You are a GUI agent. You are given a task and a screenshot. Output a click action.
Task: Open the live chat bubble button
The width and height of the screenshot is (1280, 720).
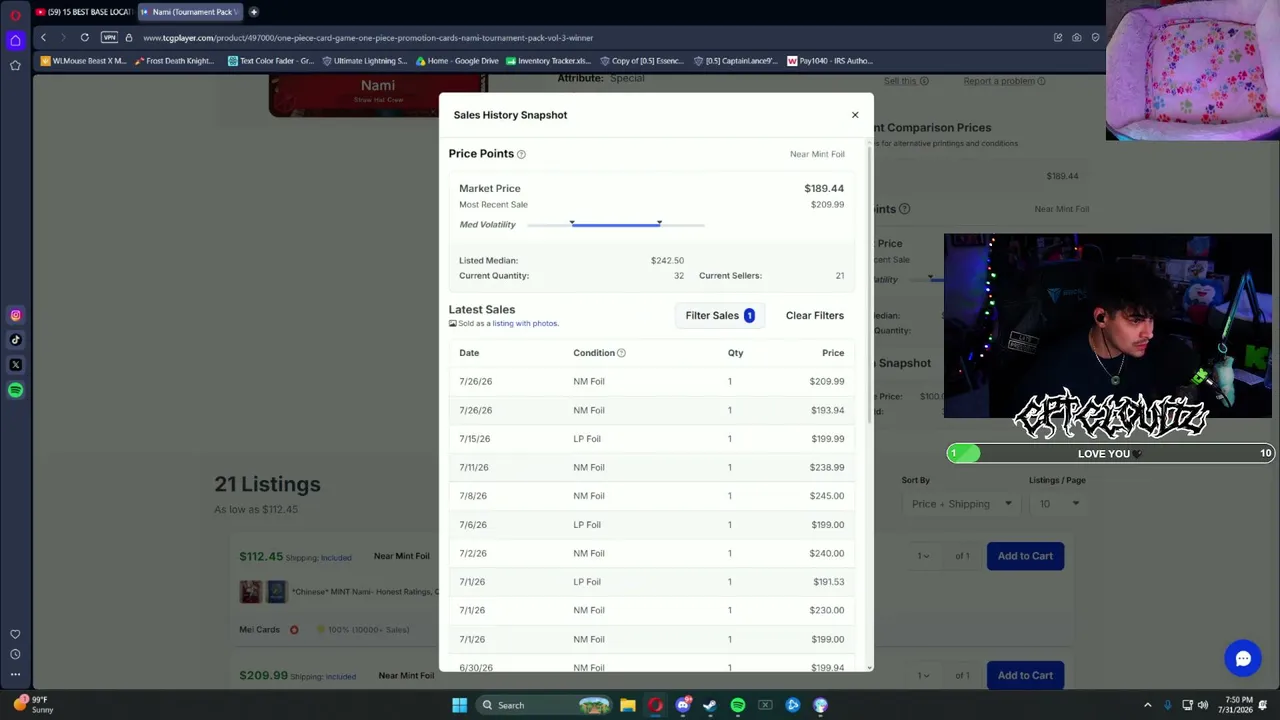[1243, 658]
